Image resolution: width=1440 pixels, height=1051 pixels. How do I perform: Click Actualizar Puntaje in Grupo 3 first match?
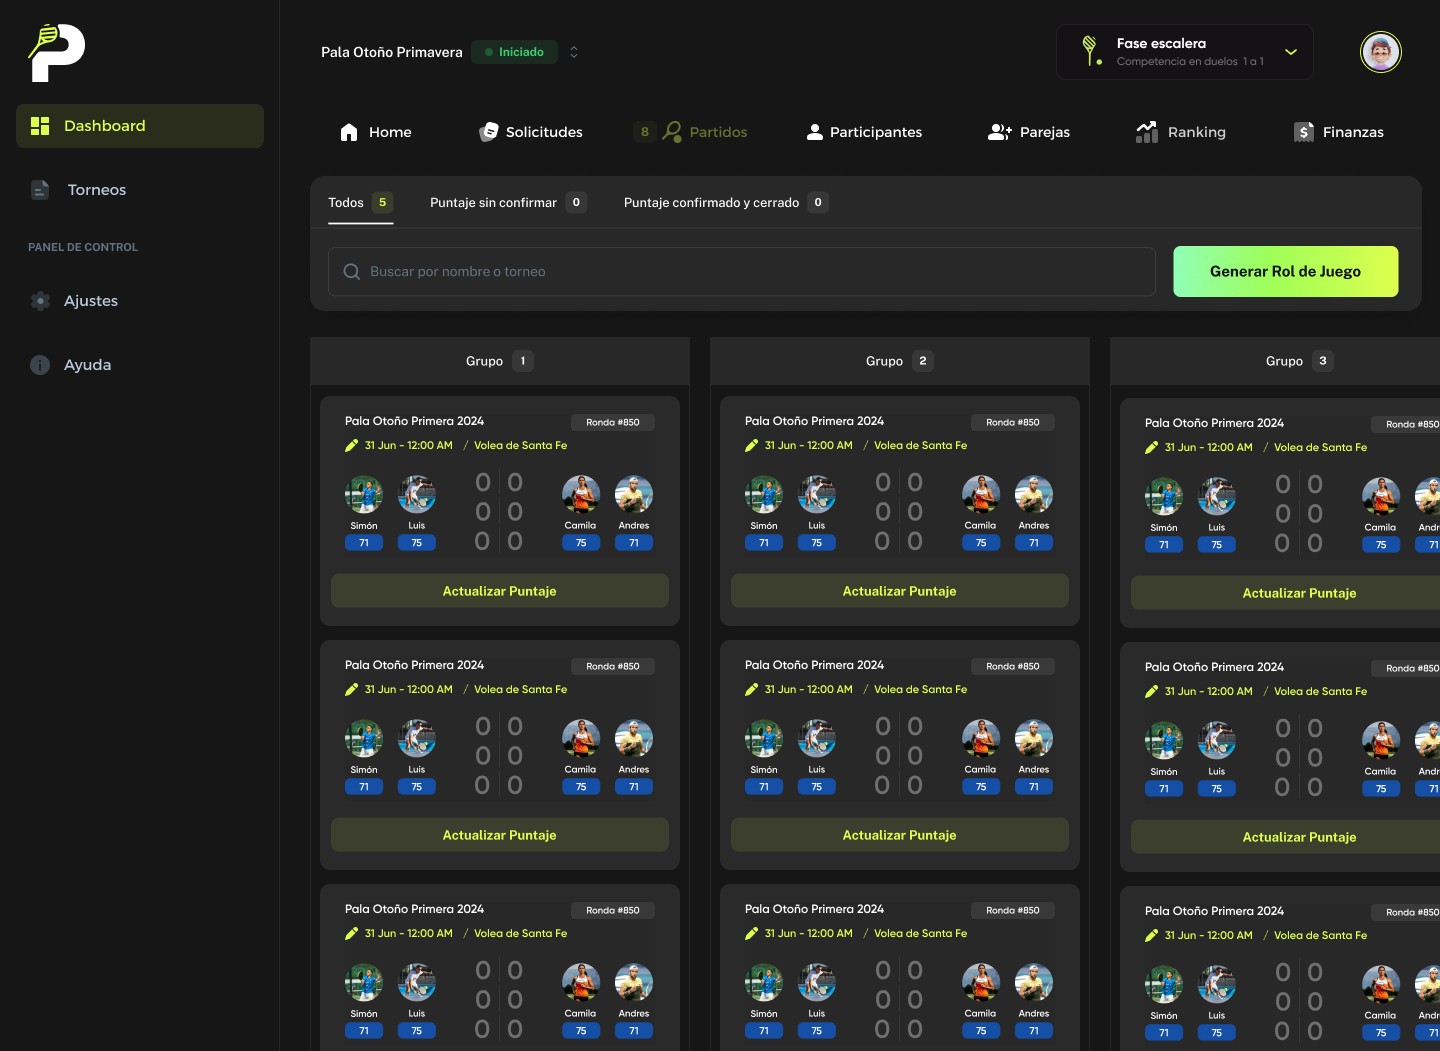pos(1286,593)
